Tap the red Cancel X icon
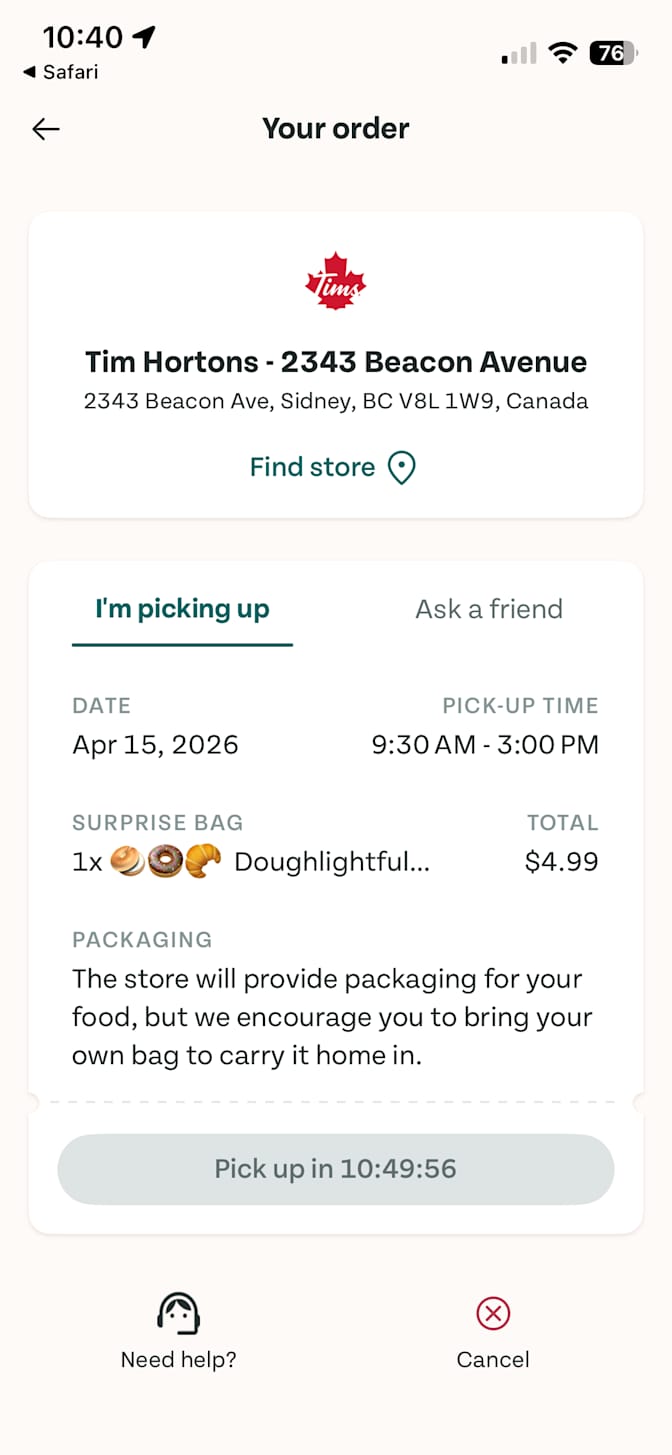 pos(493,1313)
